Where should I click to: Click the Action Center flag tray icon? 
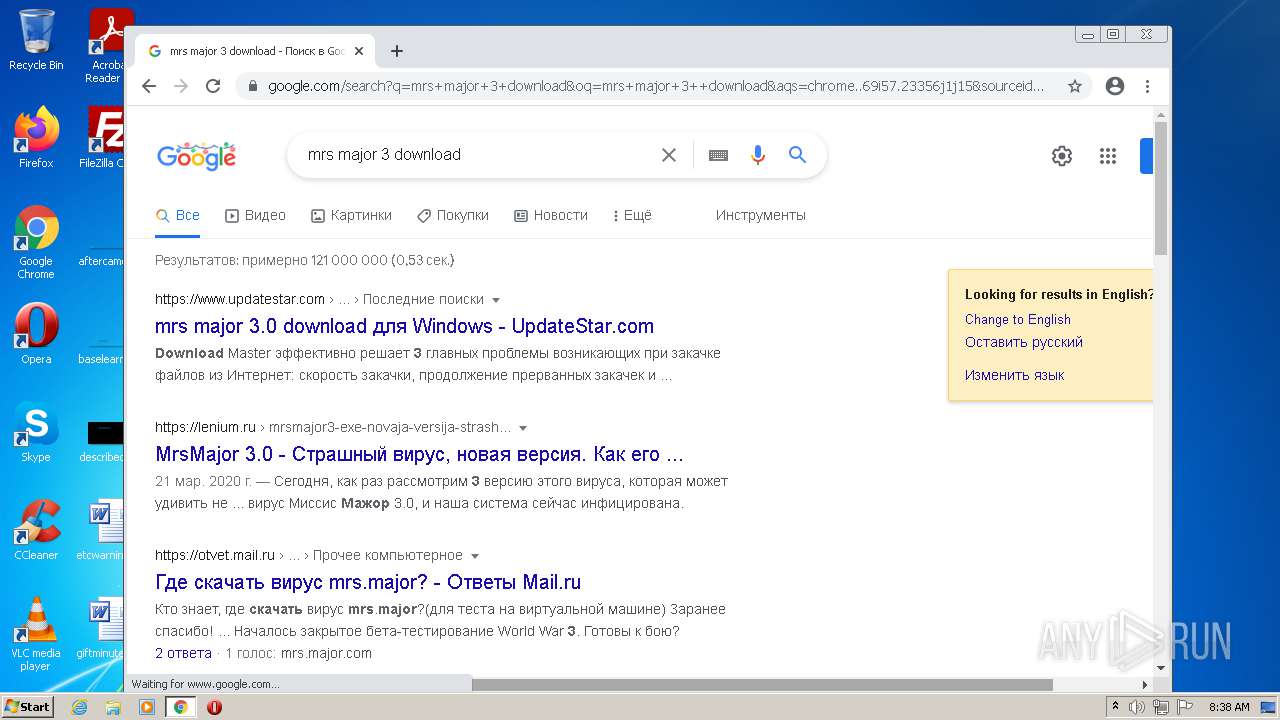coord(1183,707)
